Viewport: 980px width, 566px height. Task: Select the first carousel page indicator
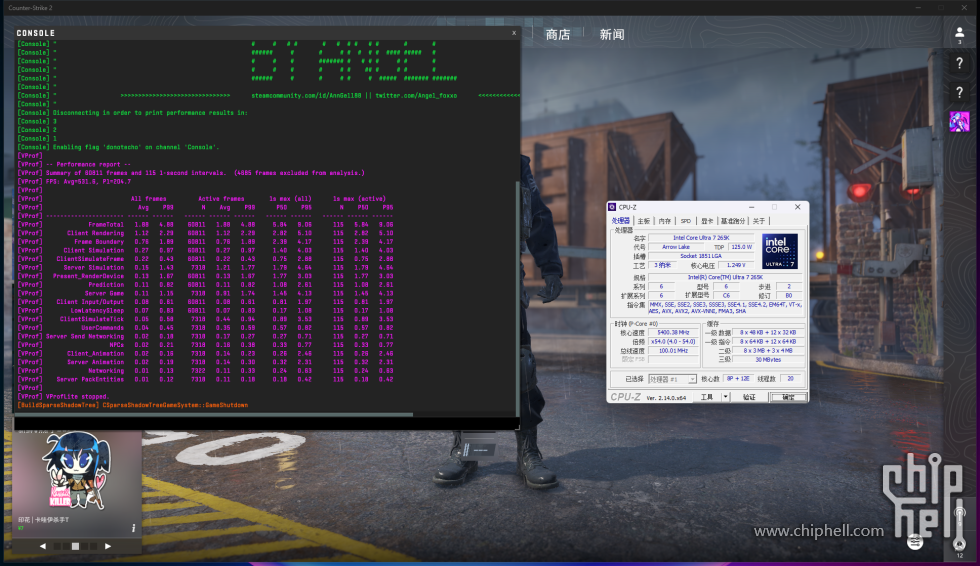pyautogui.click(x=57, y=546)
